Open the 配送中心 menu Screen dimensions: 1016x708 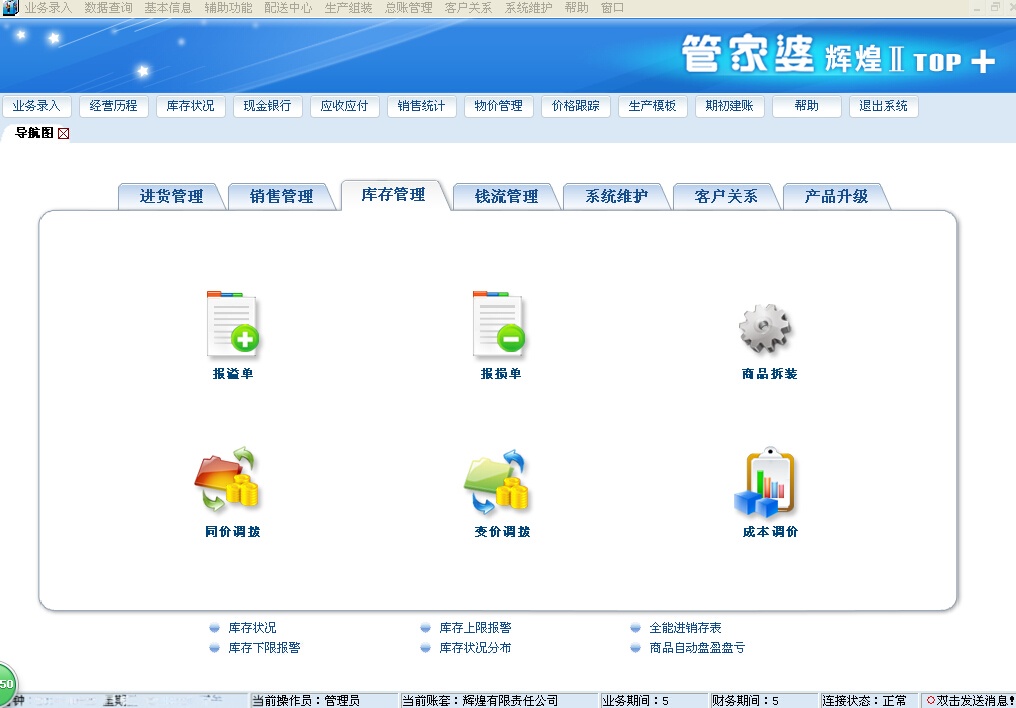click(x=289, y=7)
